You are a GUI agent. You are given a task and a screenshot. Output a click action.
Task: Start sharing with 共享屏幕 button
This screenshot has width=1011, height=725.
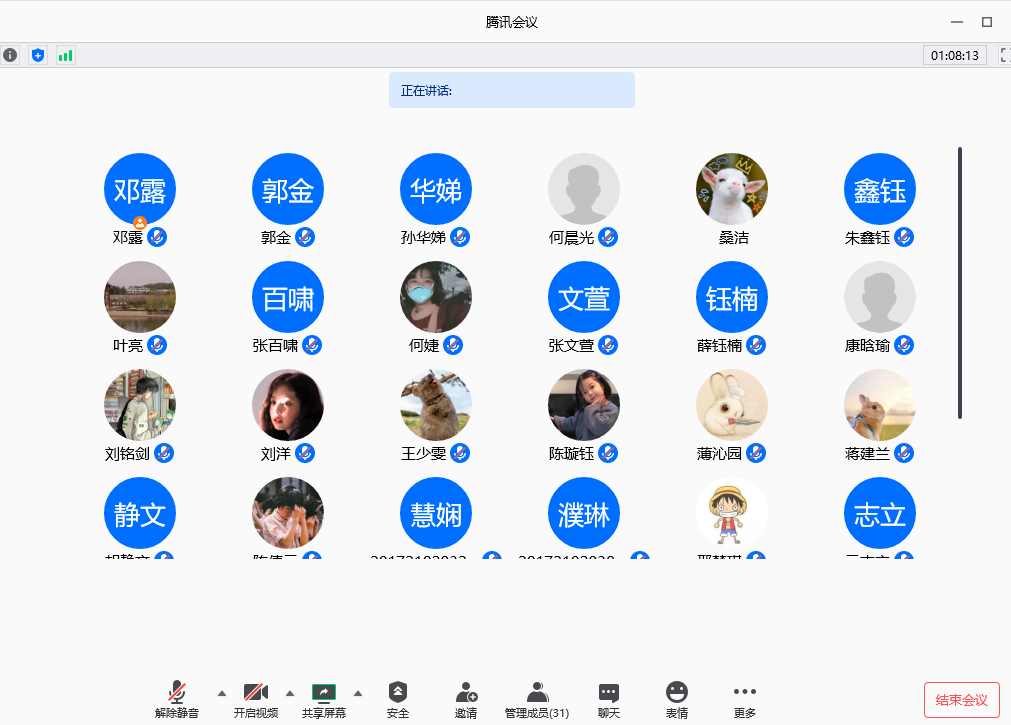tap(324, 698)
